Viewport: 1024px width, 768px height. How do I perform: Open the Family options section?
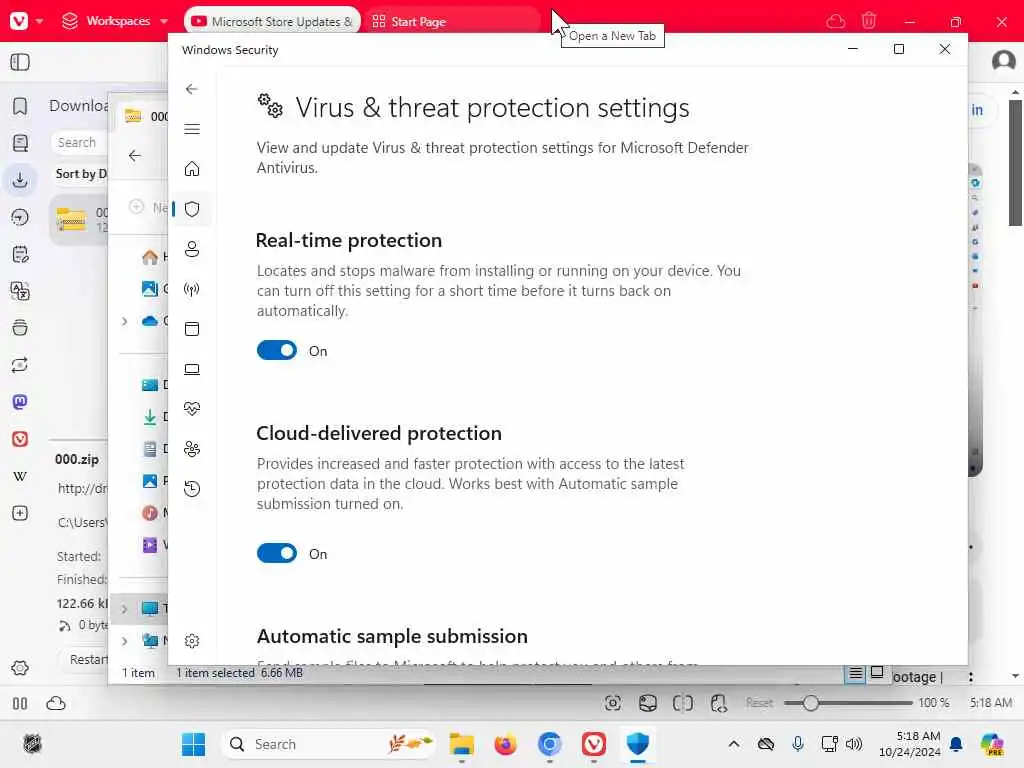[191, 449]
